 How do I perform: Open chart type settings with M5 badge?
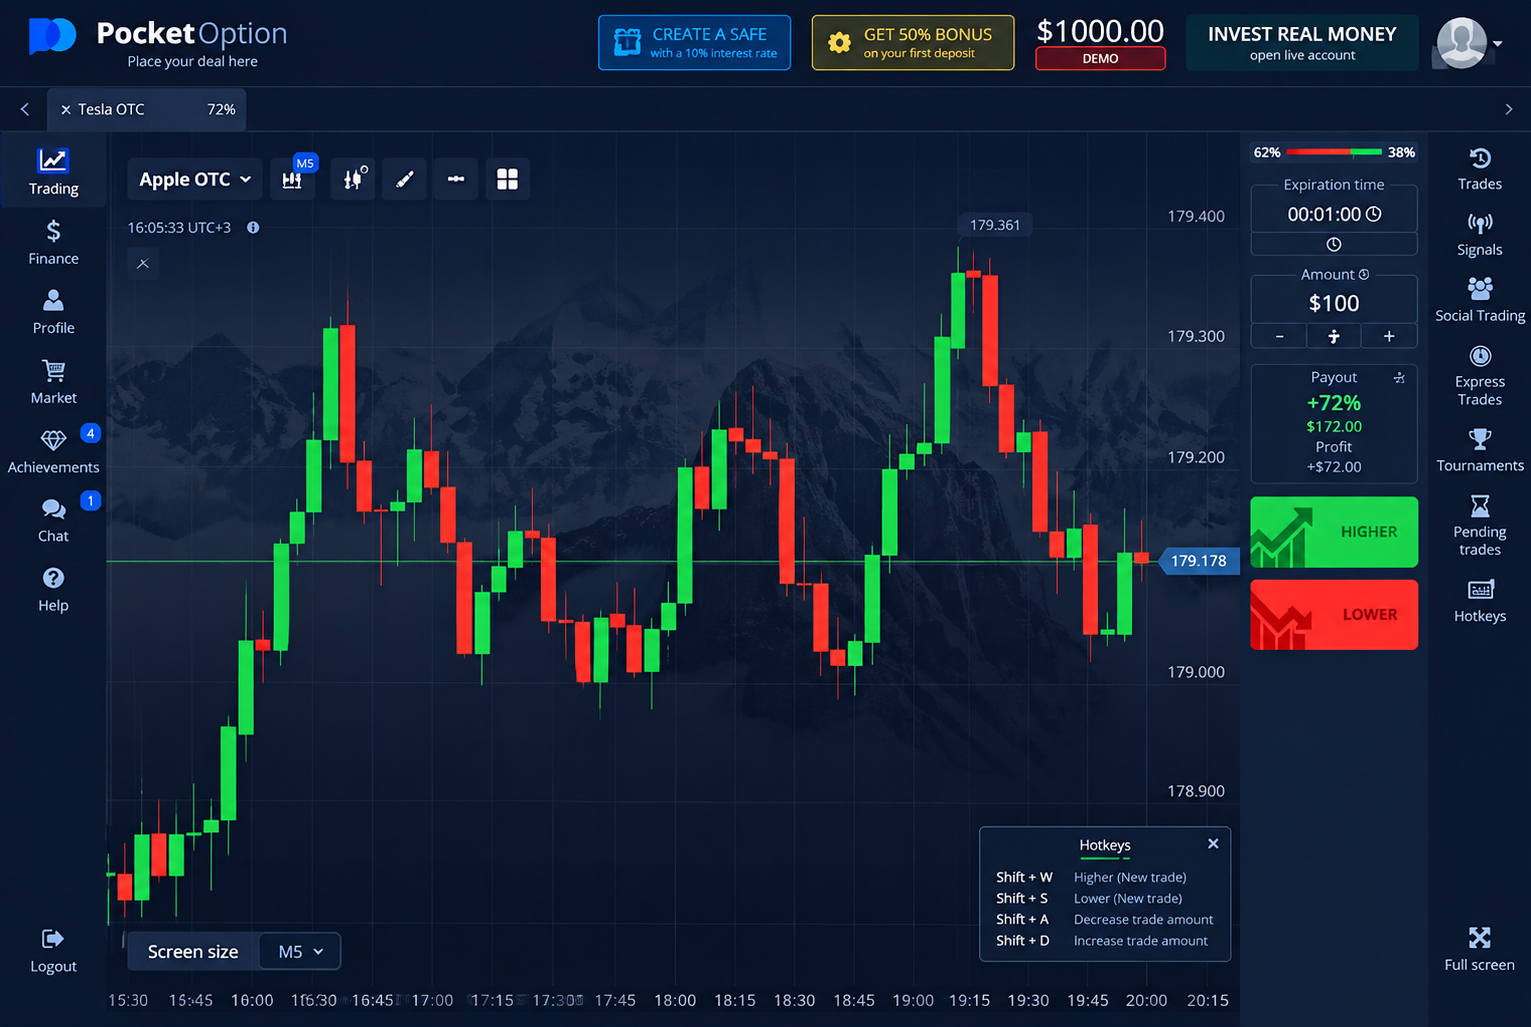293,178
